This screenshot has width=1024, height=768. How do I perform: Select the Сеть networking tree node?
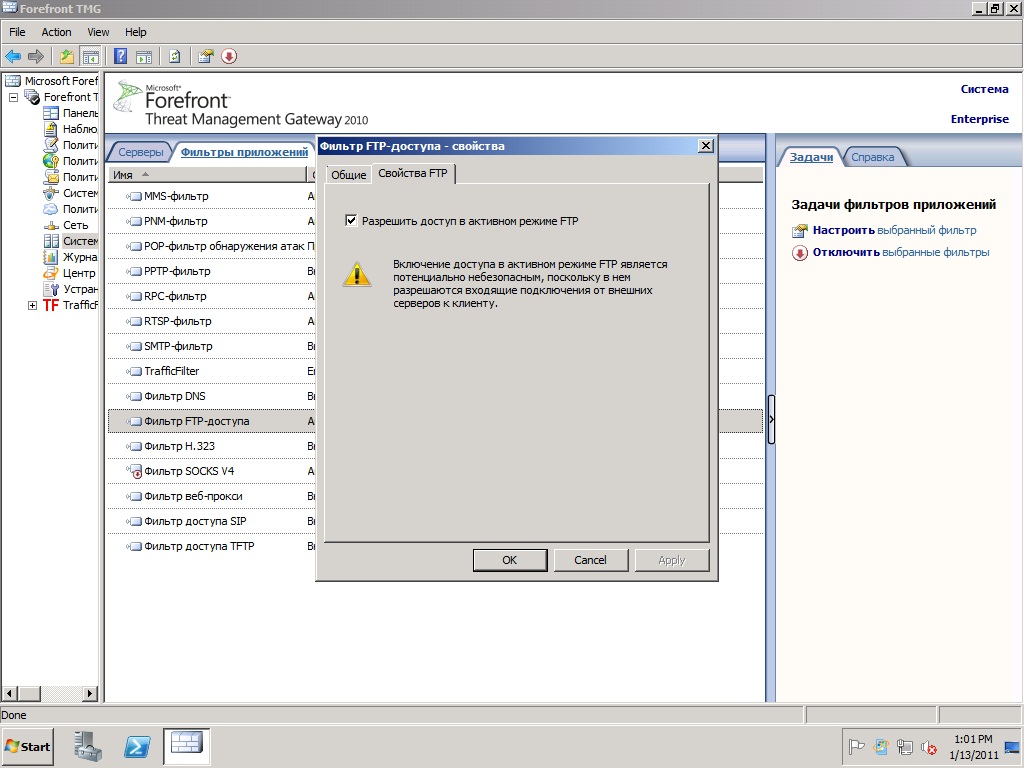click(66, 225)
